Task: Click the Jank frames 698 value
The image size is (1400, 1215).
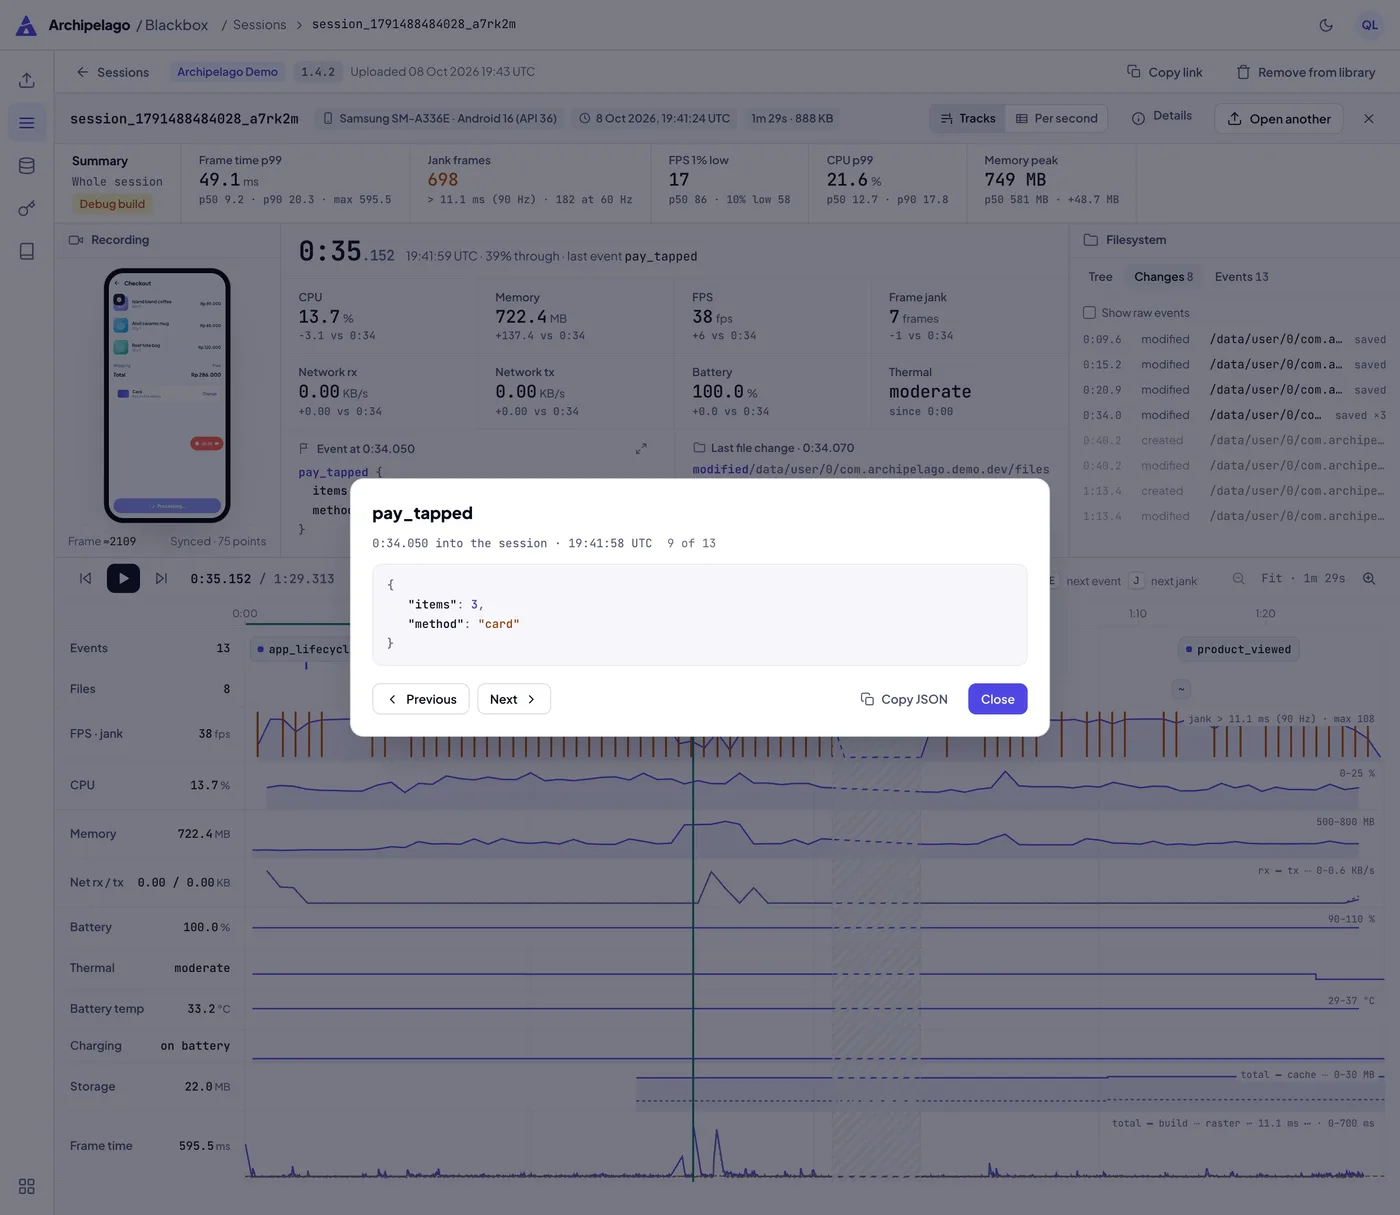Action: (443, 180)
